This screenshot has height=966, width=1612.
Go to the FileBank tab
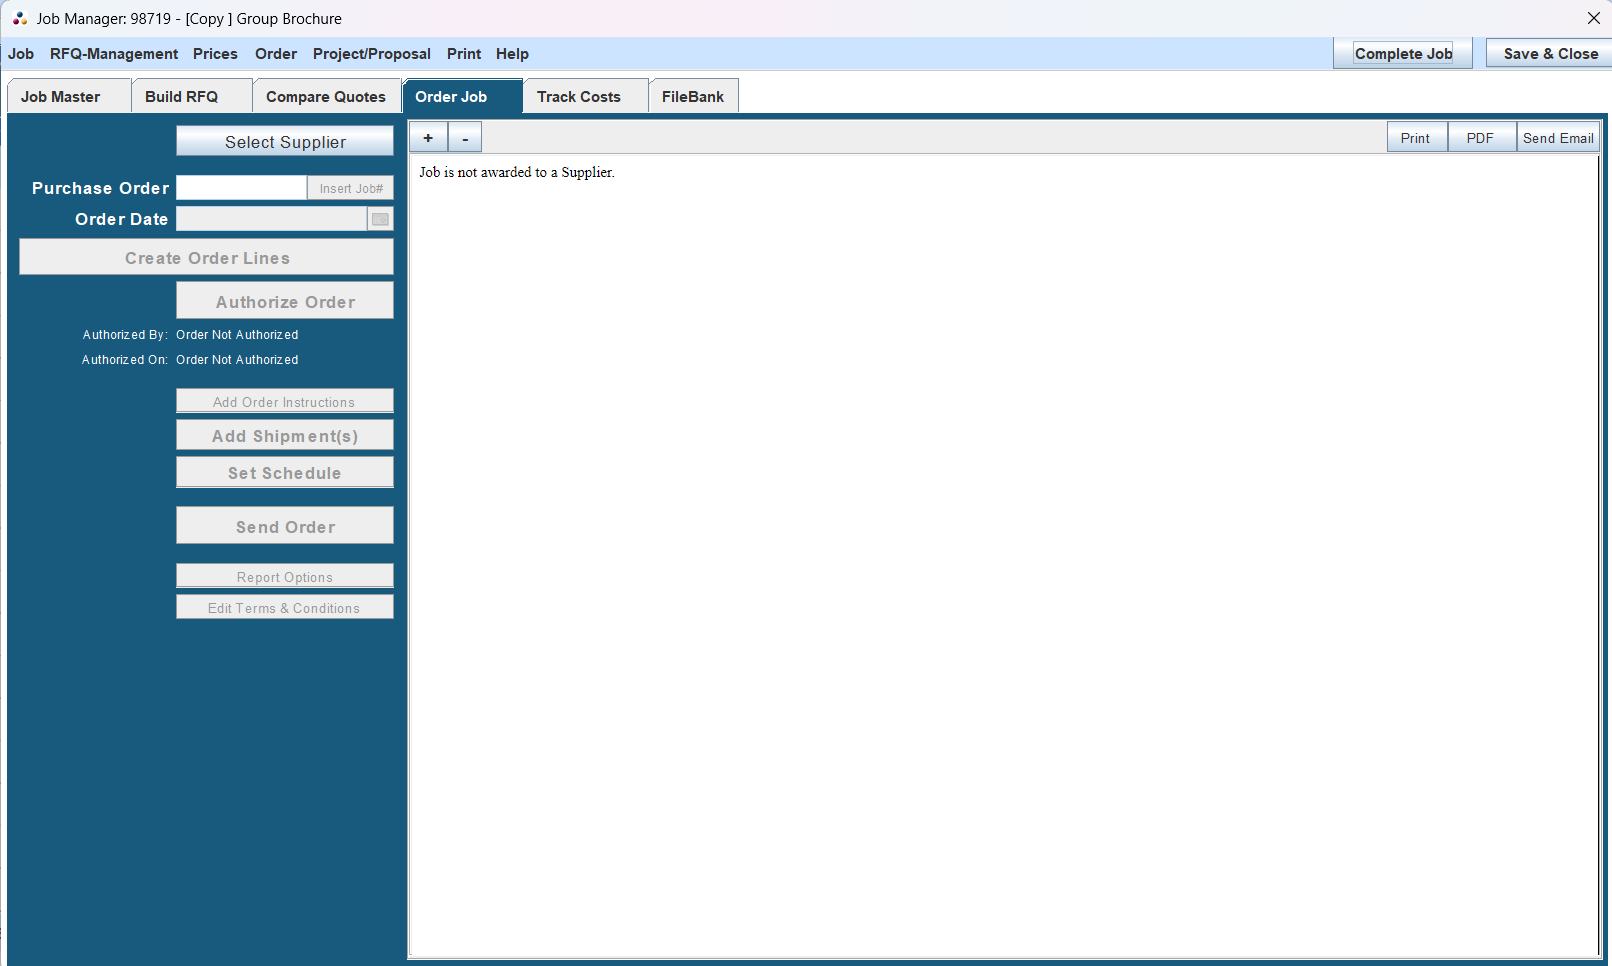click(x=692, y=97)
